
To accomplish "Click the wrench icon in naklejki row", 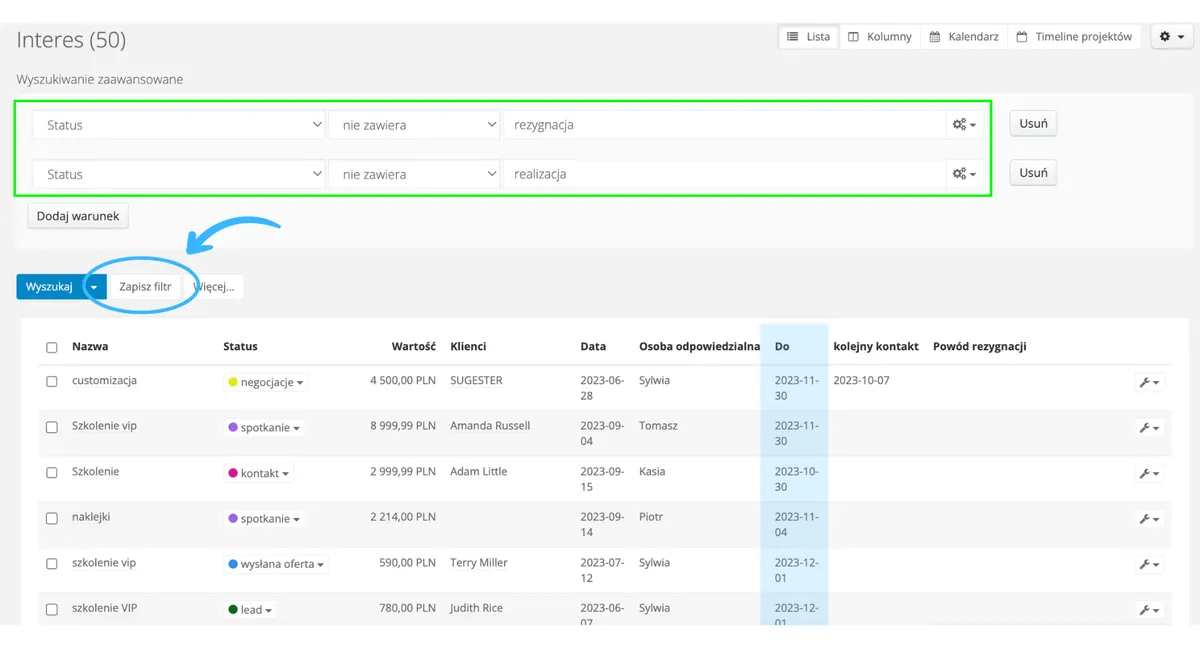I will pos(1149,519).
